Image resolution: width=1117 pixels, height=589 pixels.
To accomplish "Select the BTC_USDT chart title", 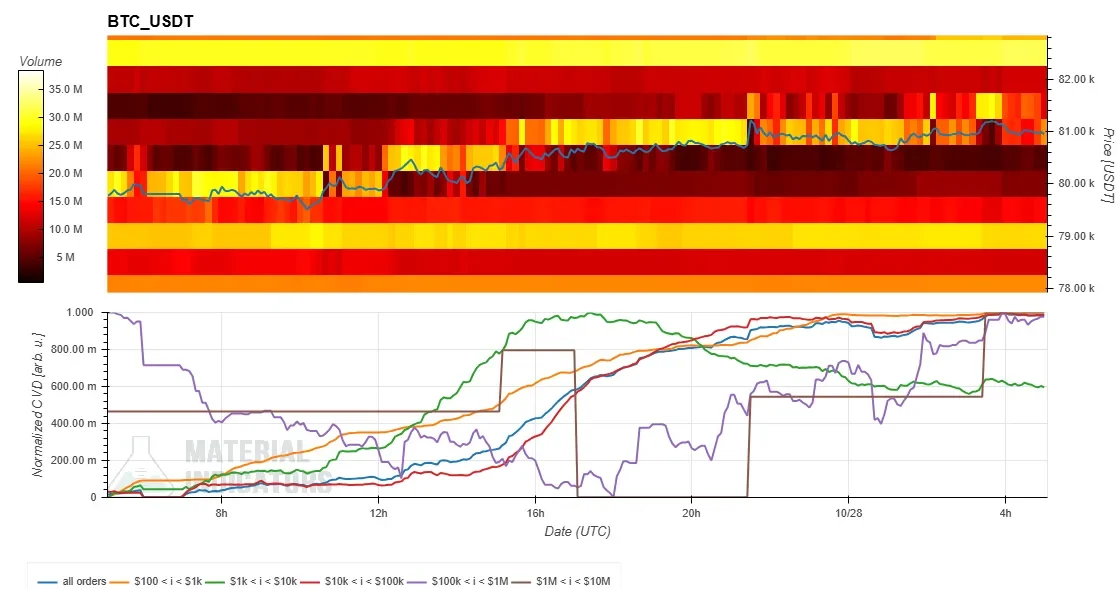I will coord(150,21).
